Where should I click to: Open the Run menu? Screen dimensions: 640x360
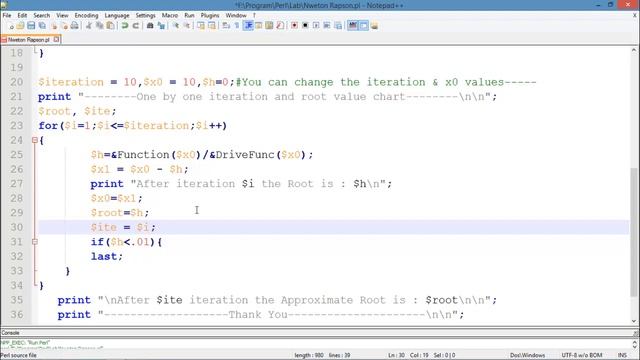[x=189, y=16]
